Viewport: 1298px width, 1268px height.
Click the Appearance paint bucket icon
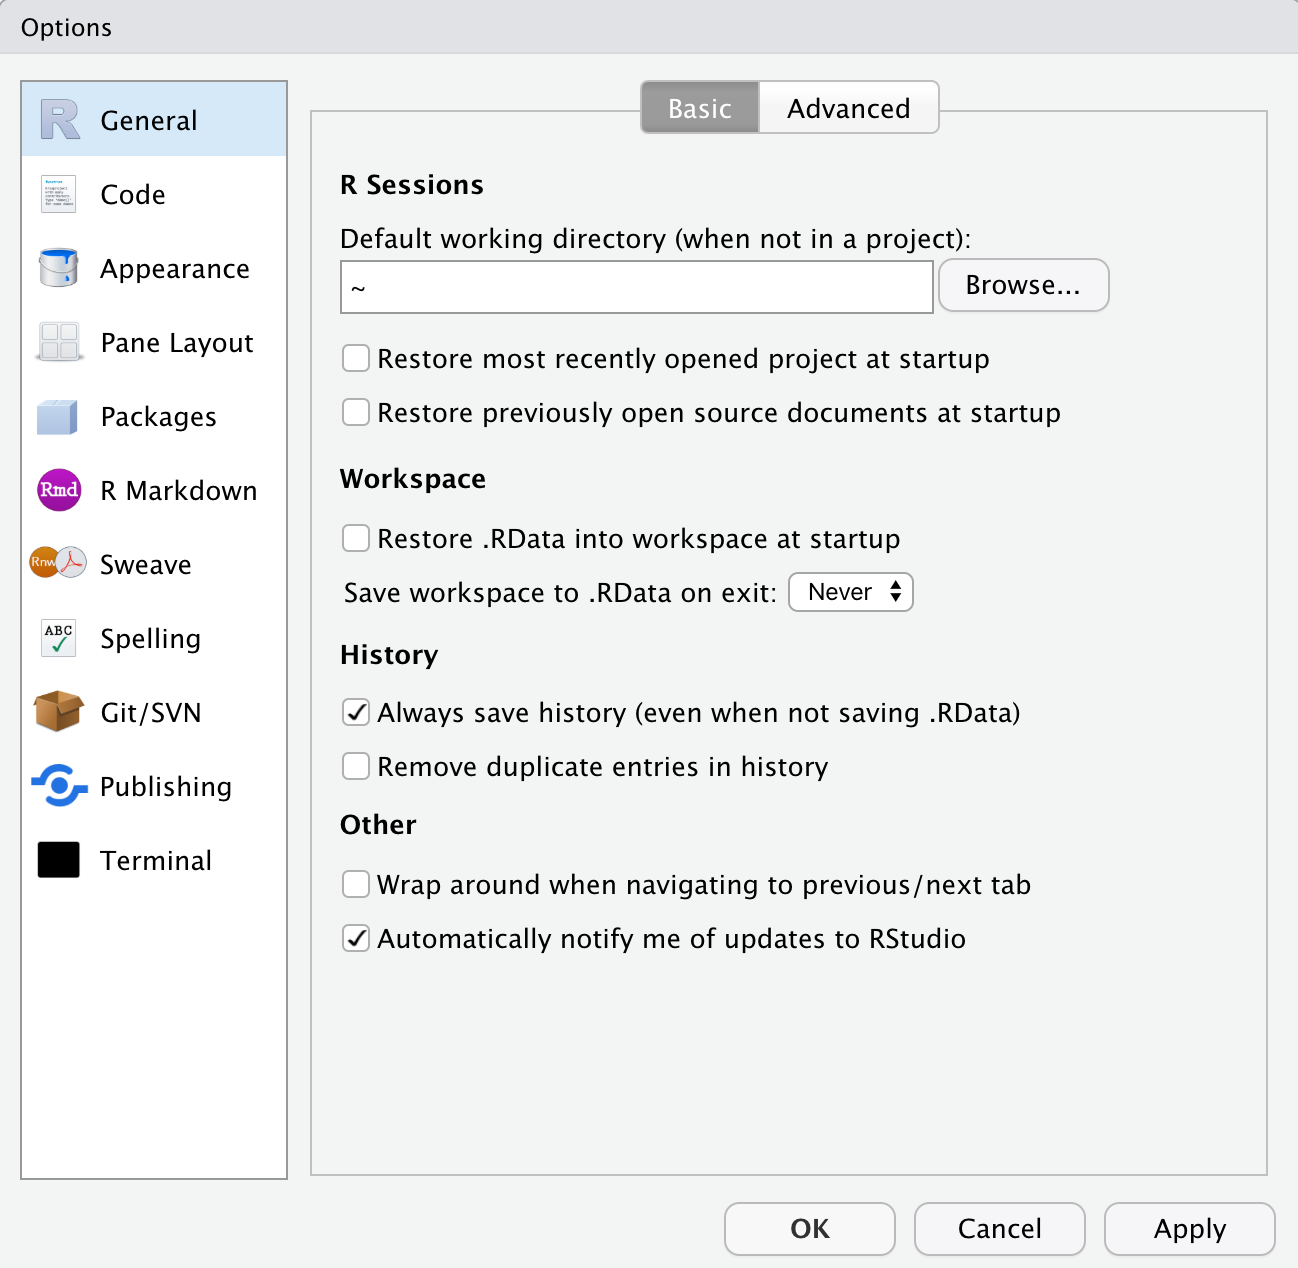[57, 268]
